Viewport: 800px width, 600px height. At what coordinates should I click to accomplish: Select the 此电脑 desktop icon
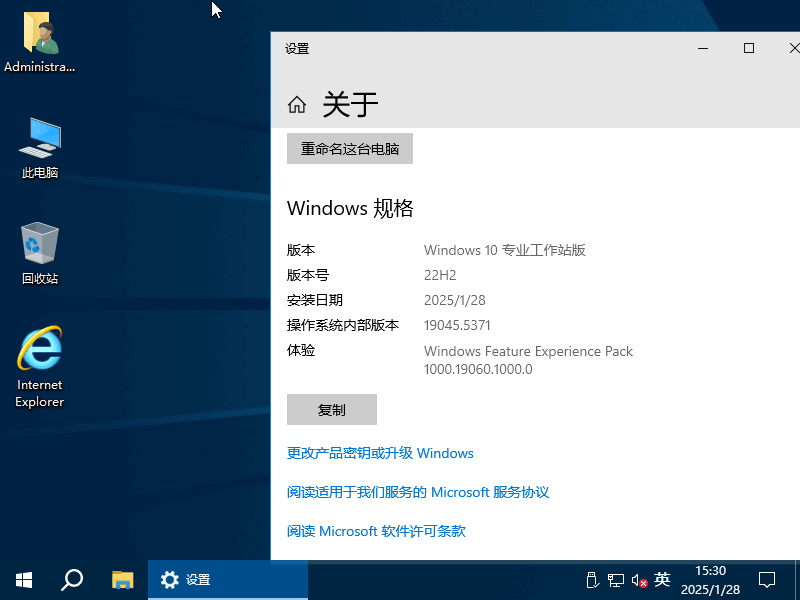(x=40, y=148)
